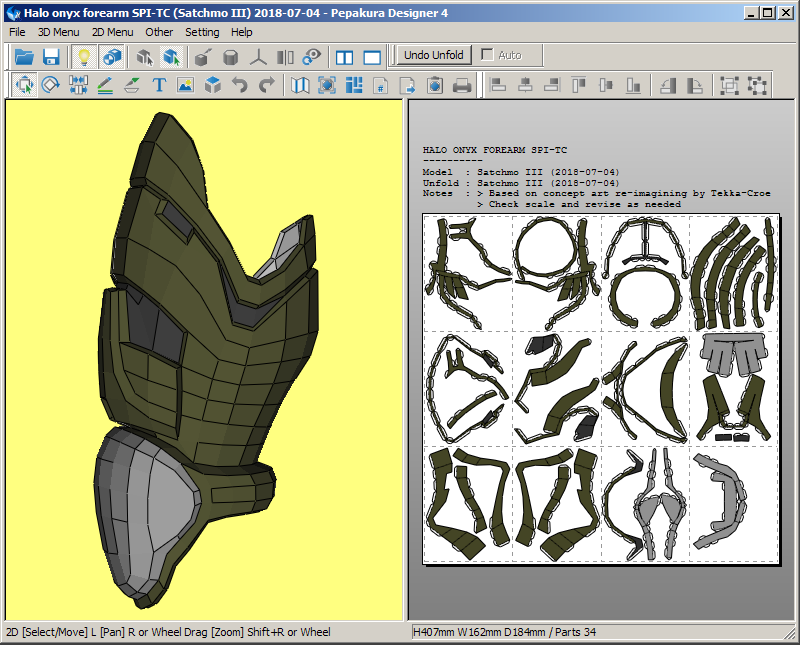The height and width of the screenshot is (645, 800).
Task: Expand the Setting menu
Action: [x=202, y=32]
